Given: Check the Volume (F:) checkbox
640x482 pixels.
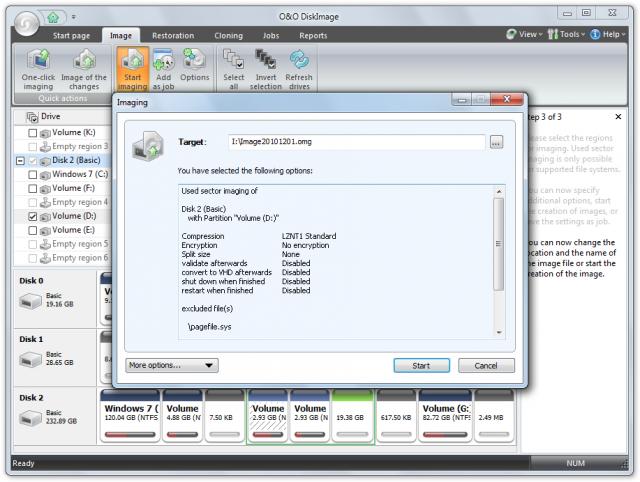Looking at the screenshot, I should (33, 189).
